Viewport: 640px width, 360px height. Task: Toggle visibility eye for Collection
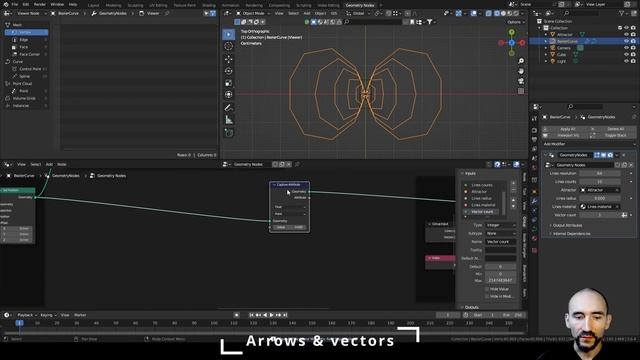626,28
